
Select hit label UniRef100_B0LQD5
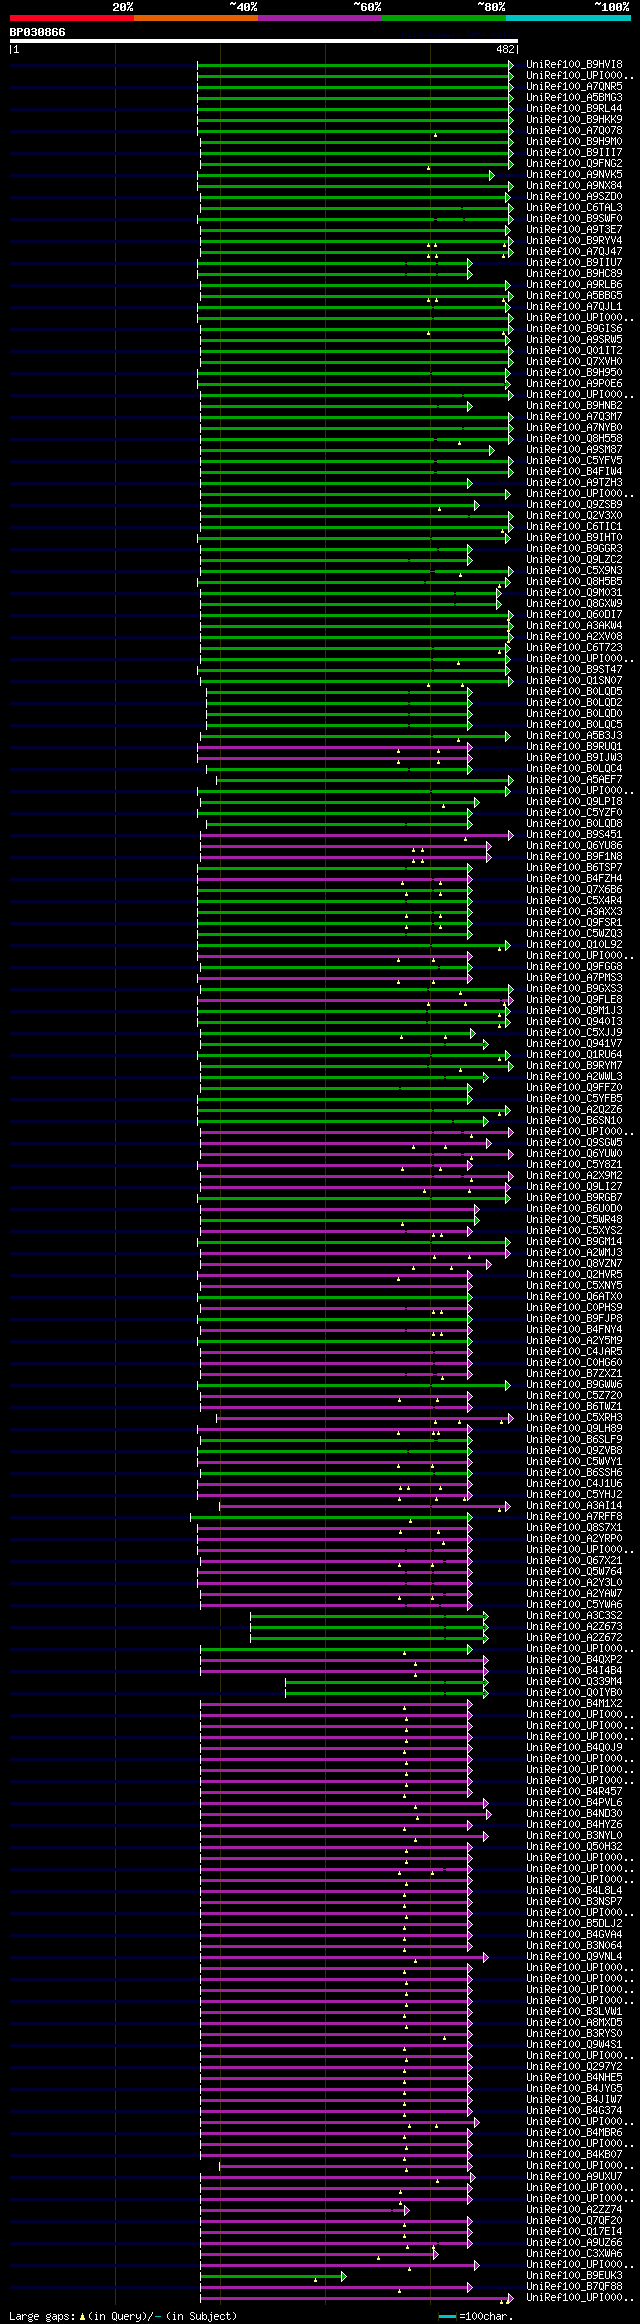[x=575, y=691]
